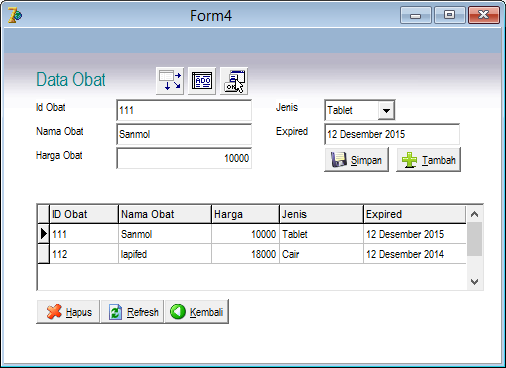Select the 10000 cell in the grid

pyautogui.click(x=245, y=234)
